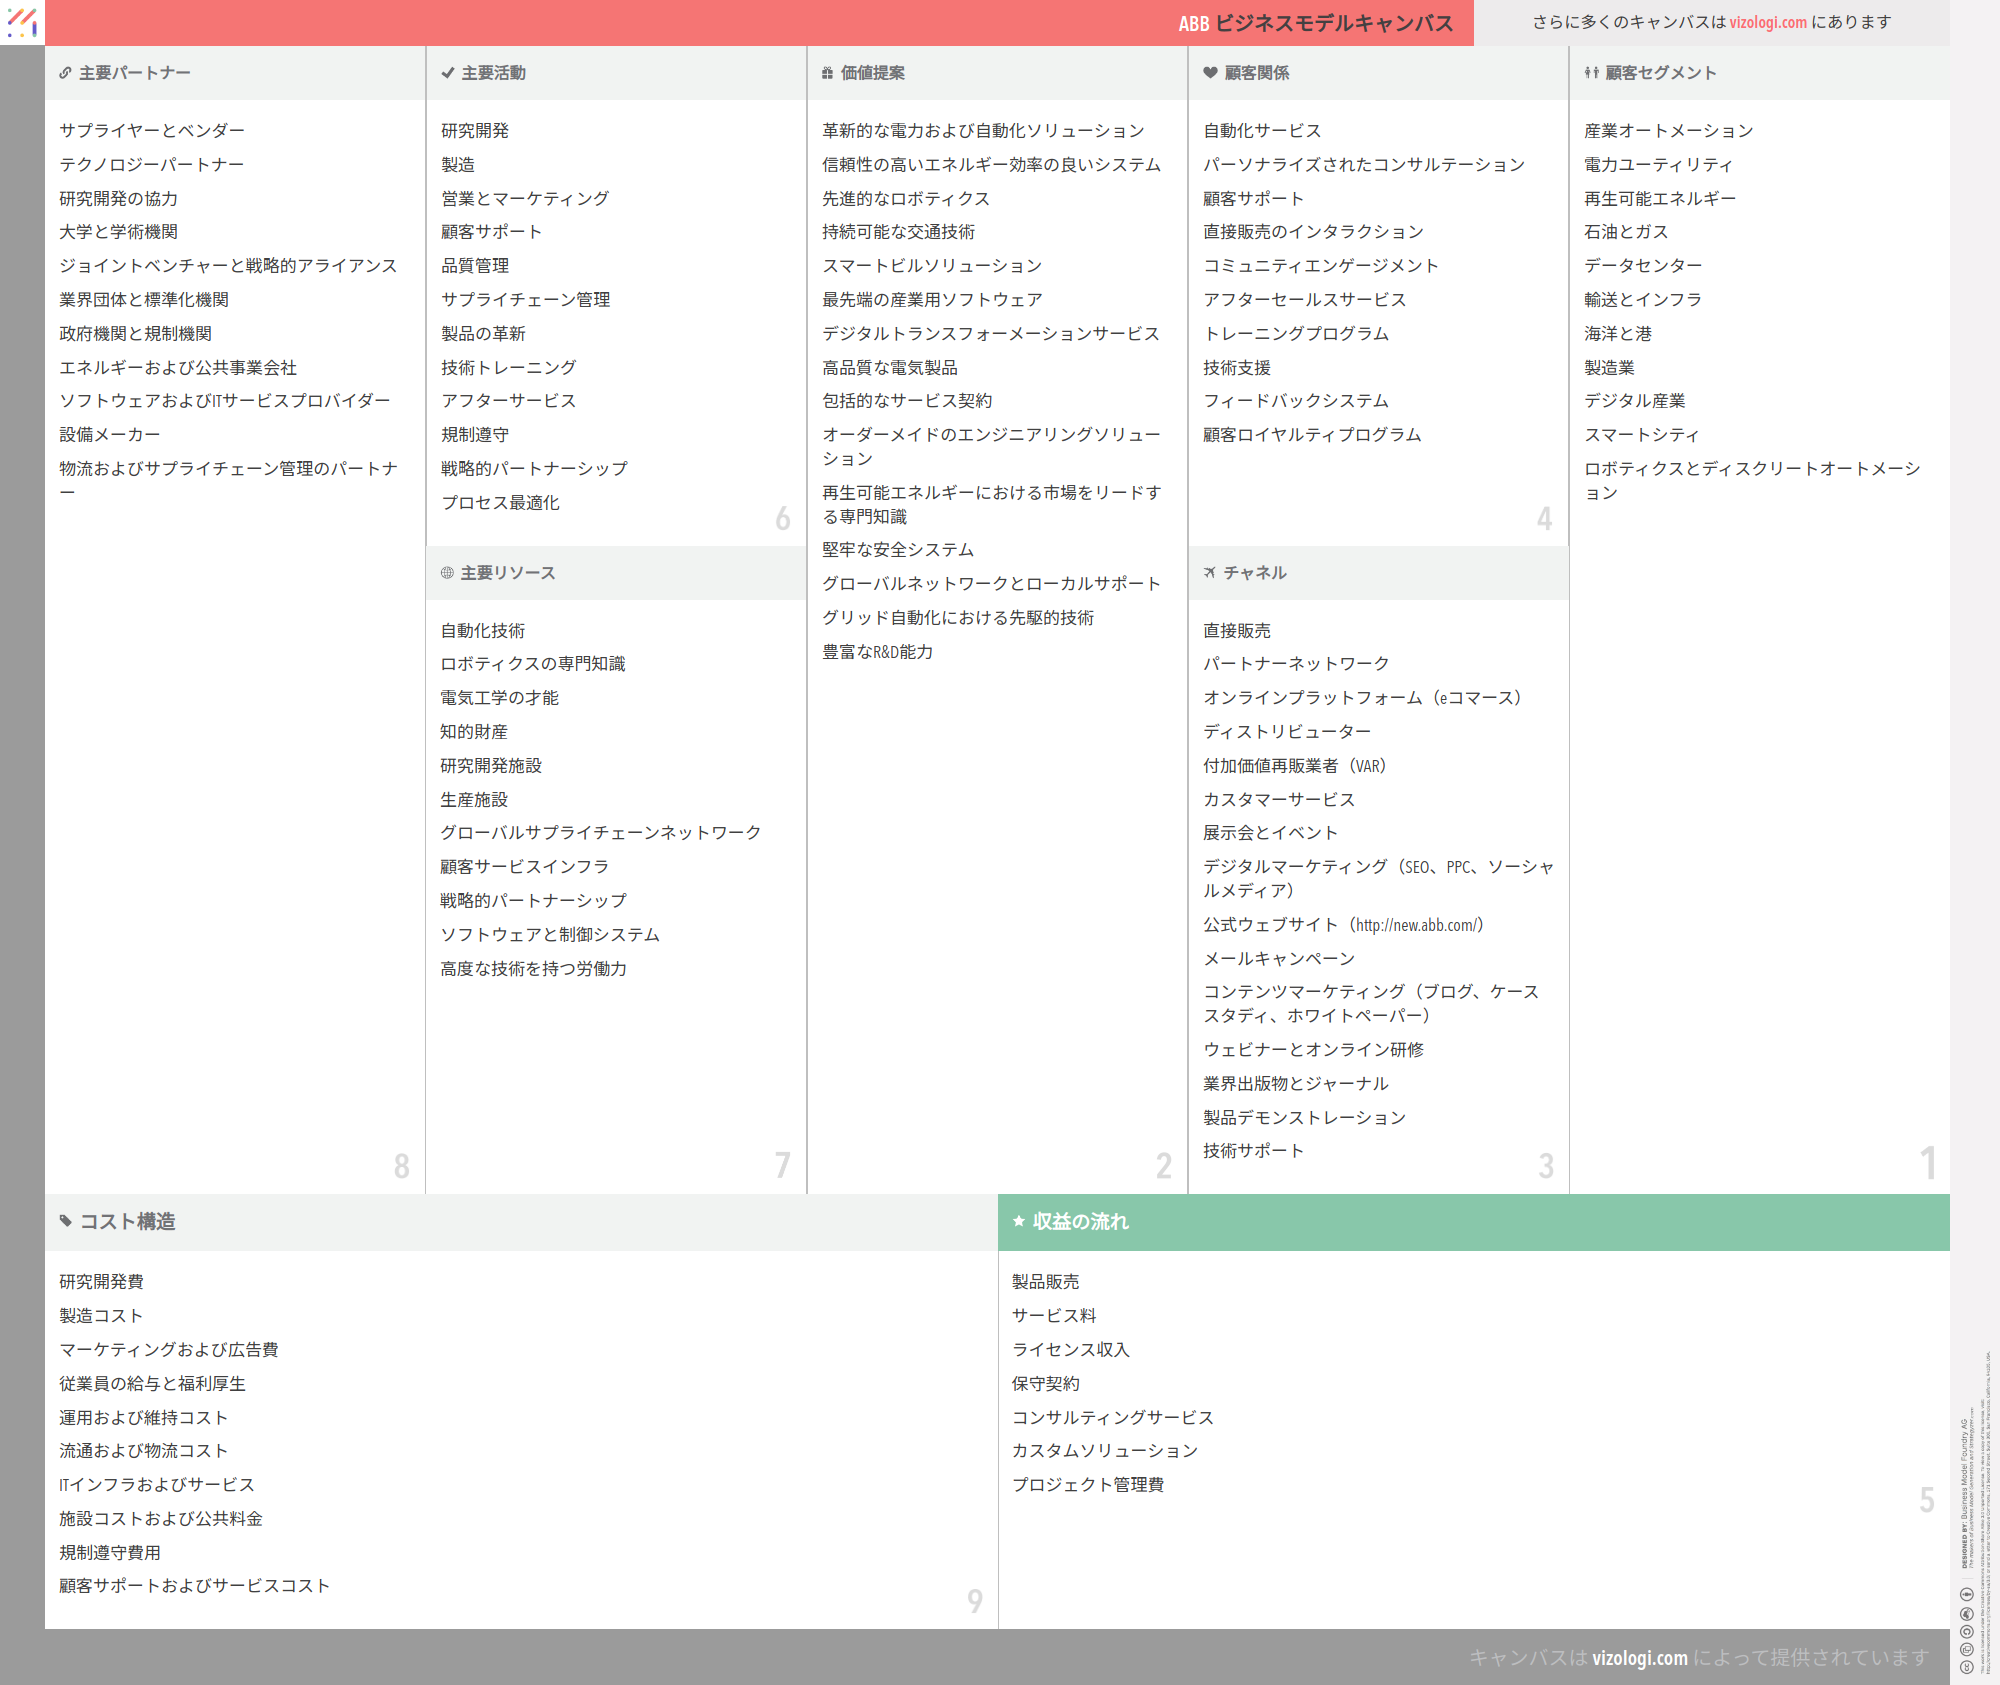
Task: Click the 研究開発費 cost item
Action: pyautogui.click(x=101, y=1282)
